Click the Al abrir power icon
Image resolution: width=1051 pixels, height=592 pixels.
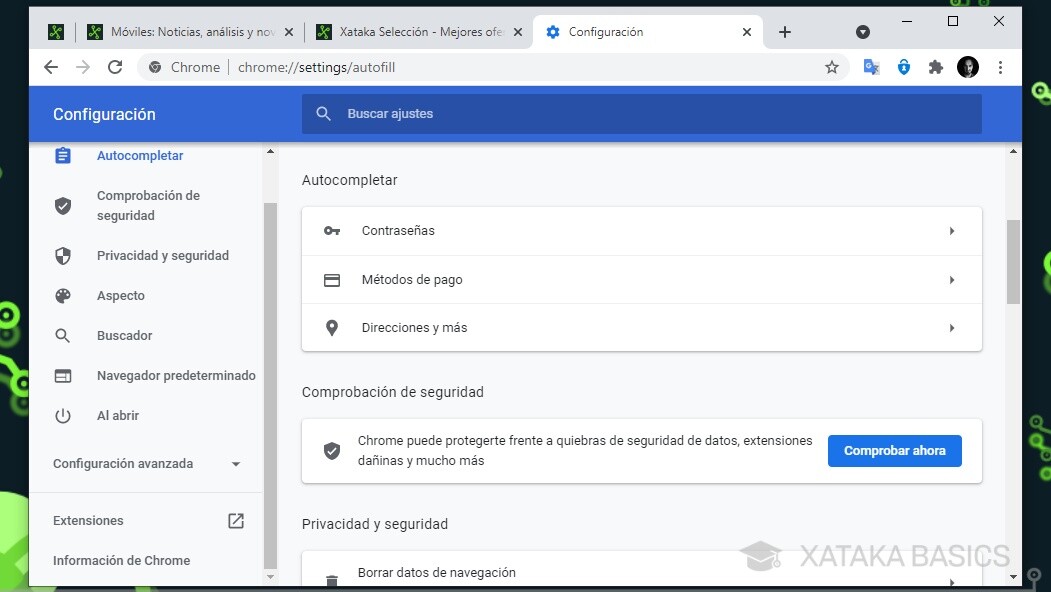click(x=62, y=415)
